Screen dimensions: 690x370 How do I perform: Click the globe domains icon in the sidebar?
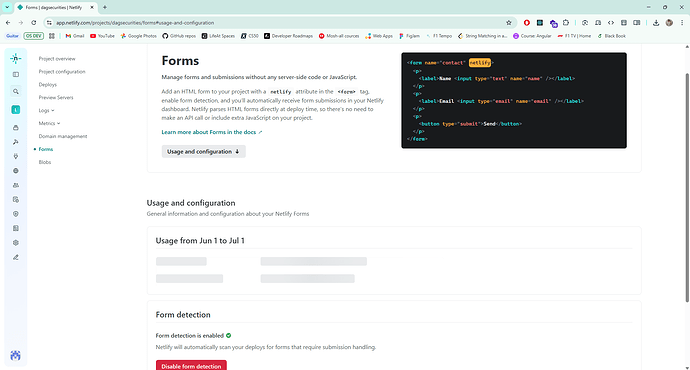(x=16, y=171)
